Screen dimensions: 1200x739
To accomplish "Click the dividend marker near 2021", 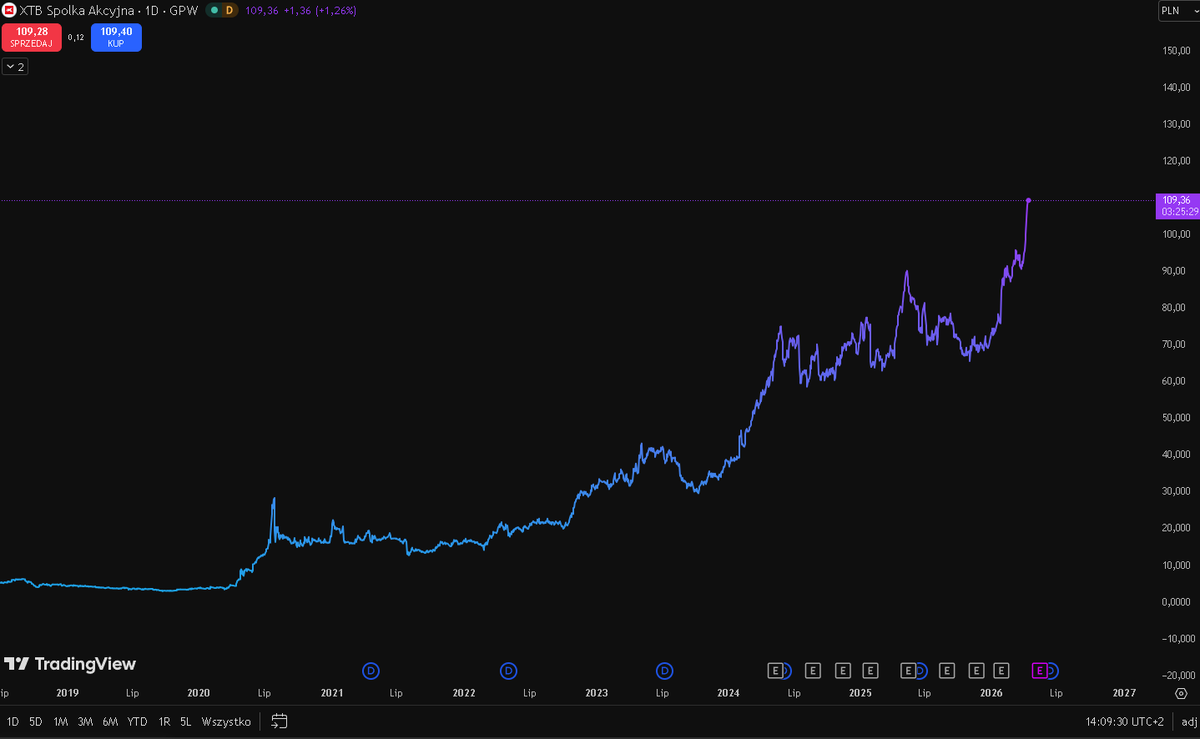I will (371, 670).
